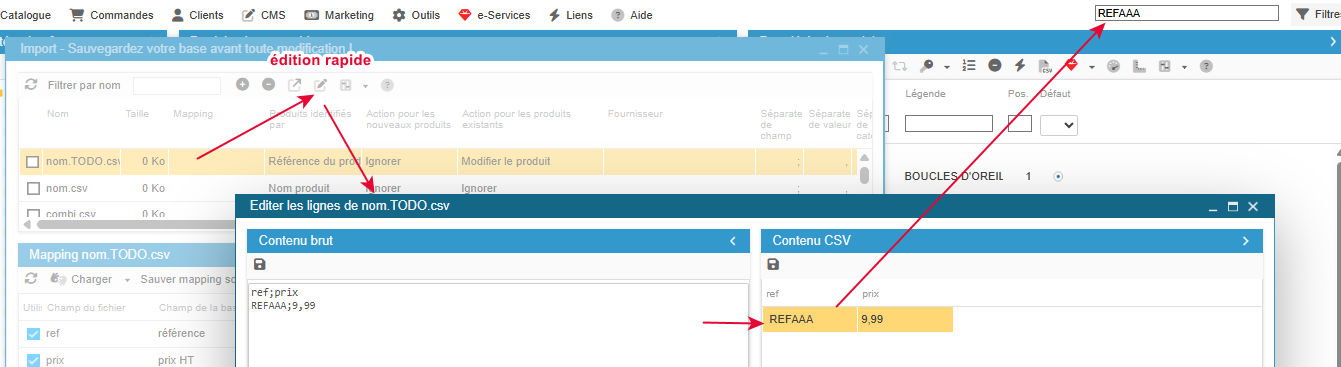
Task: Click the color palette icon in right panel
Action: 1113,66
